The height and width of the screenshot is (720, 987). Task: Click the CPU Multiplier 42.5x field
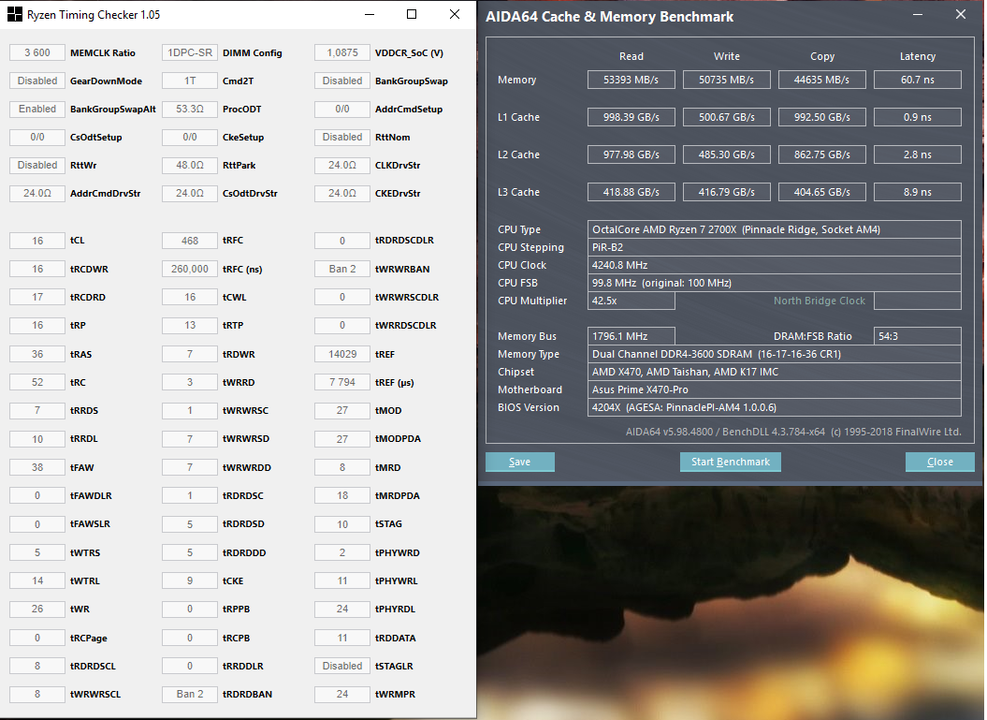tap(631, 301)
